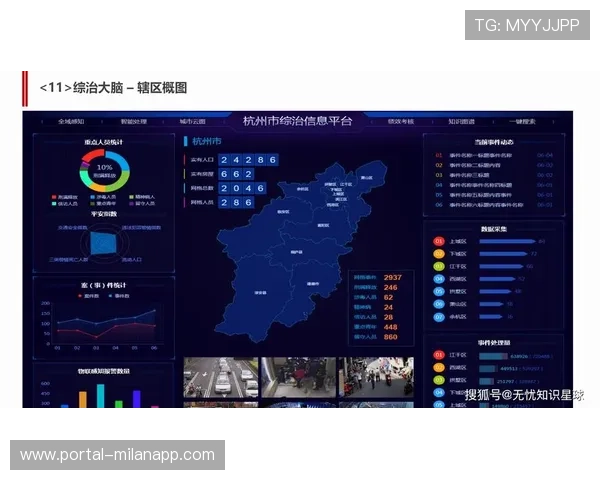Select 淳安县 region on the map

point(260,293)
